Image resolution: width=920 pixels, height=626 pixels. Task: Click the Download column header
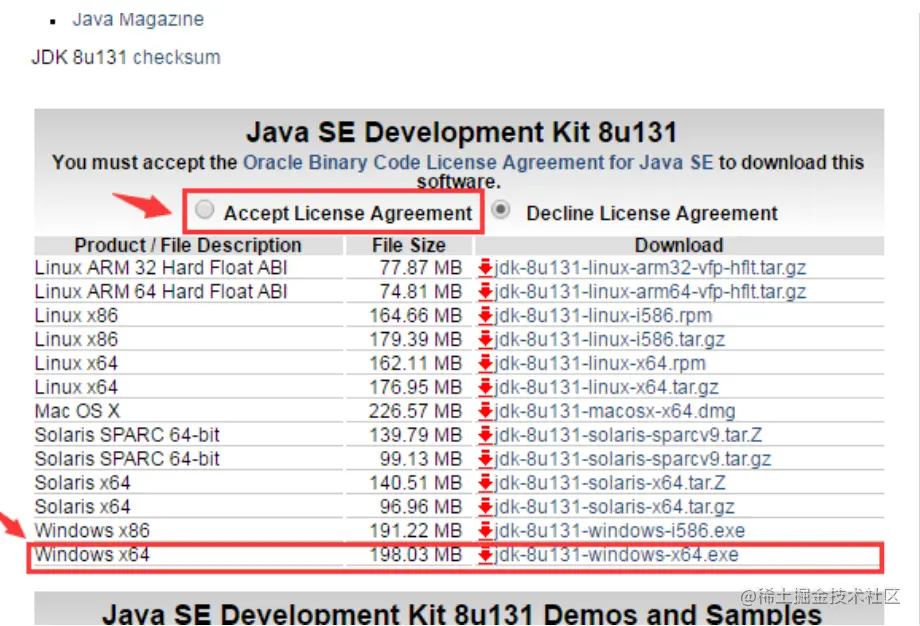click(x=679, y=245)
